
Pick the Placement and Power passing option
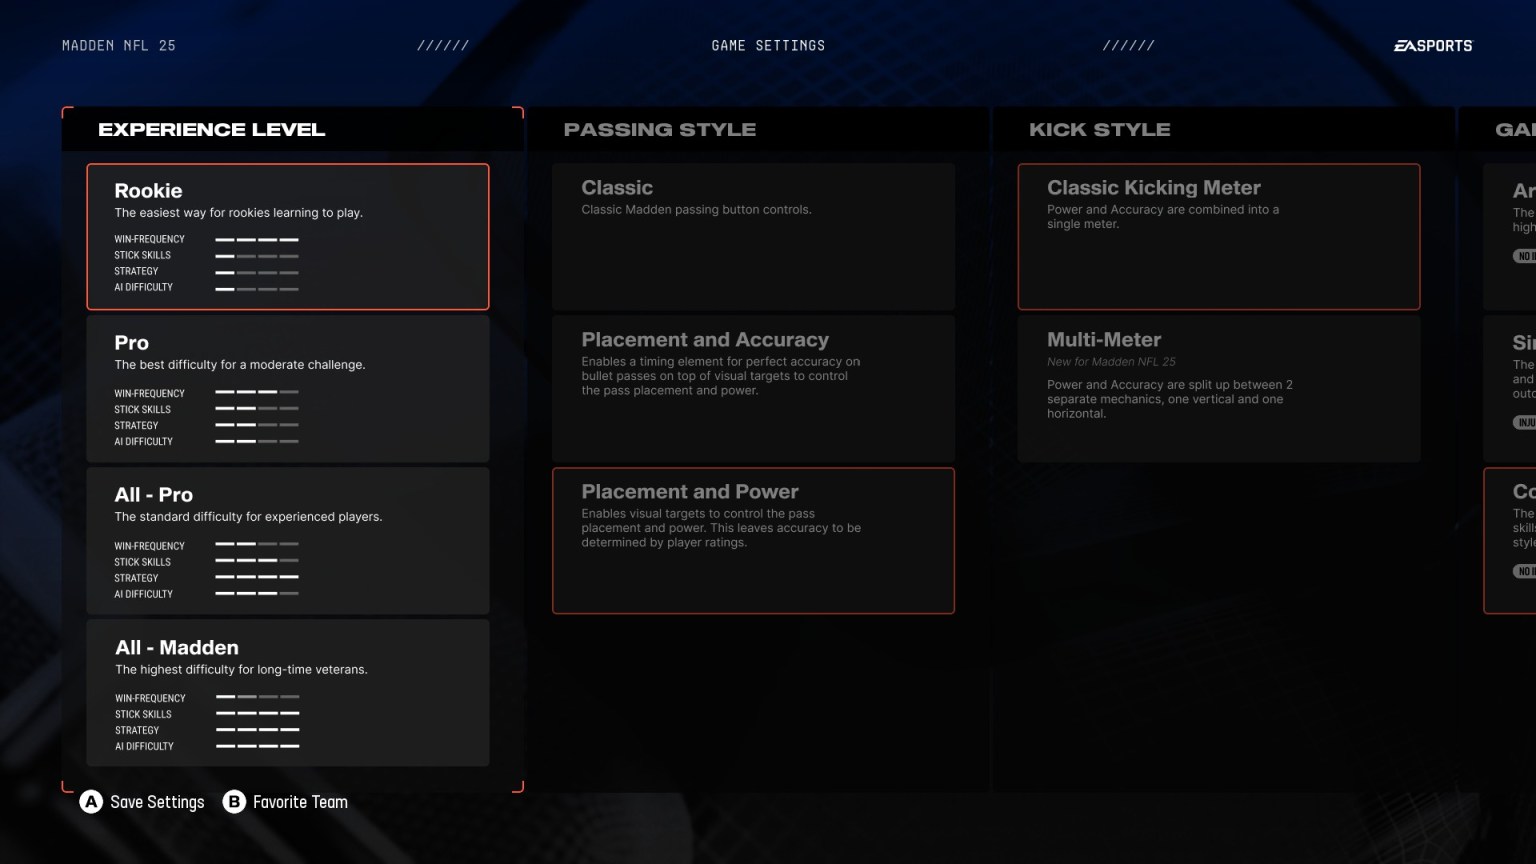(x=753, y=541)
